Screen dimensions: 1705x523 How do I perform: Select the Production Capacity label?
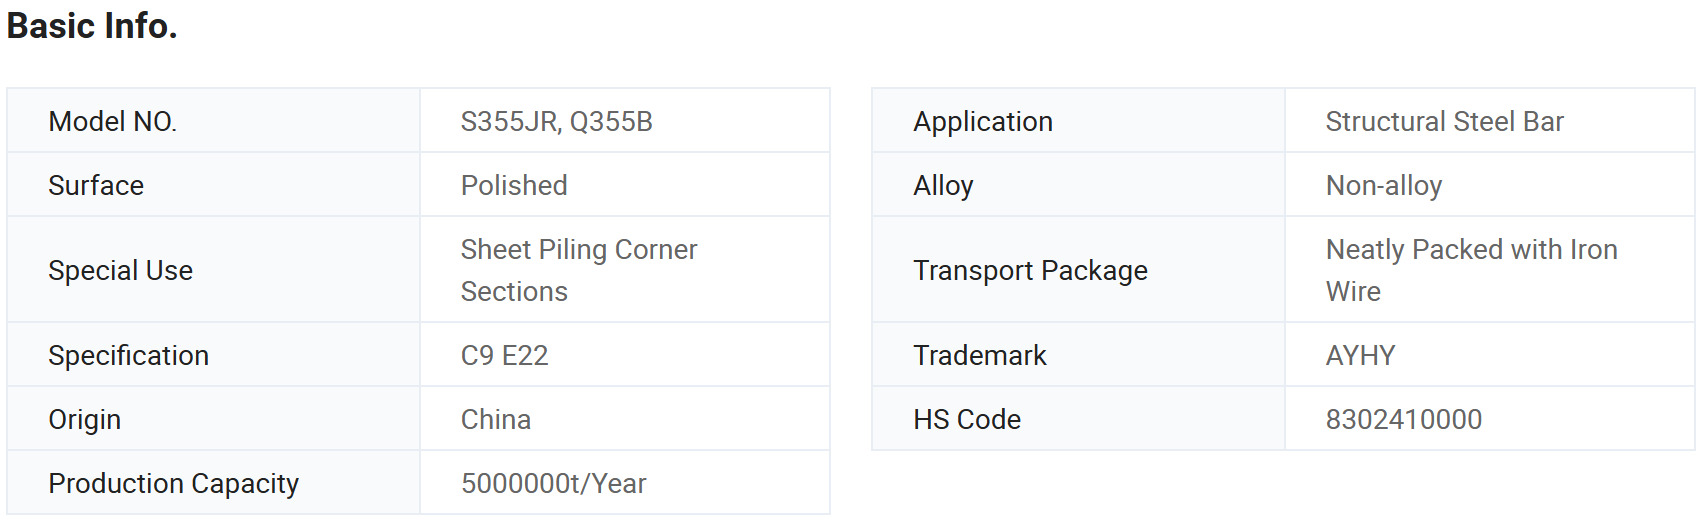click(173, 484)
